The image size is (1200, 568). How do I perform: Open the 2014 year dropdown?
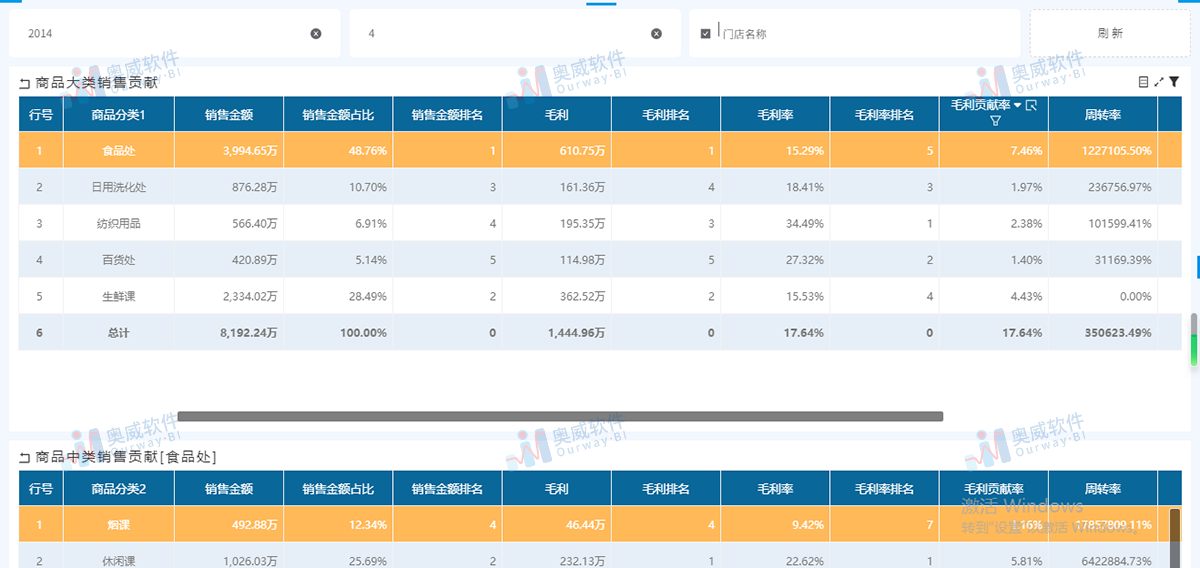click(175, 33)
